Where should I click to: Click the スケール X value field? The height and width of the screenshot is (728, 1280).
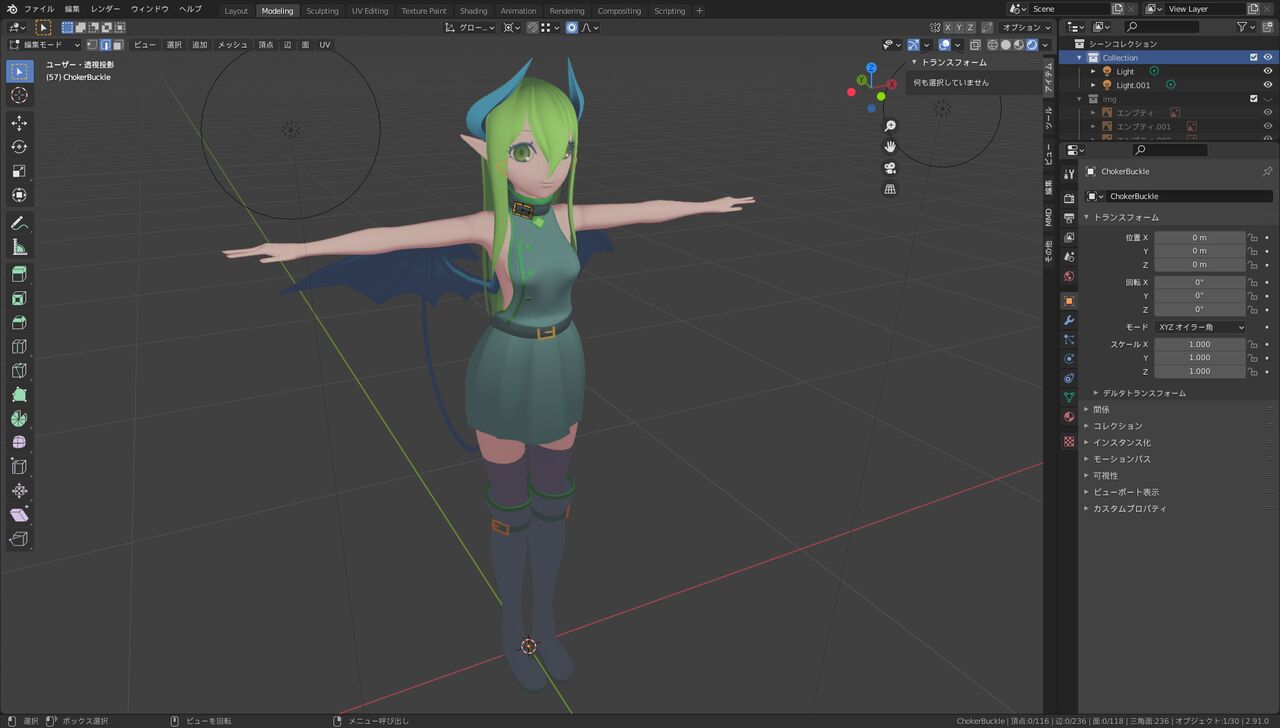click(x=1200, y=344)
